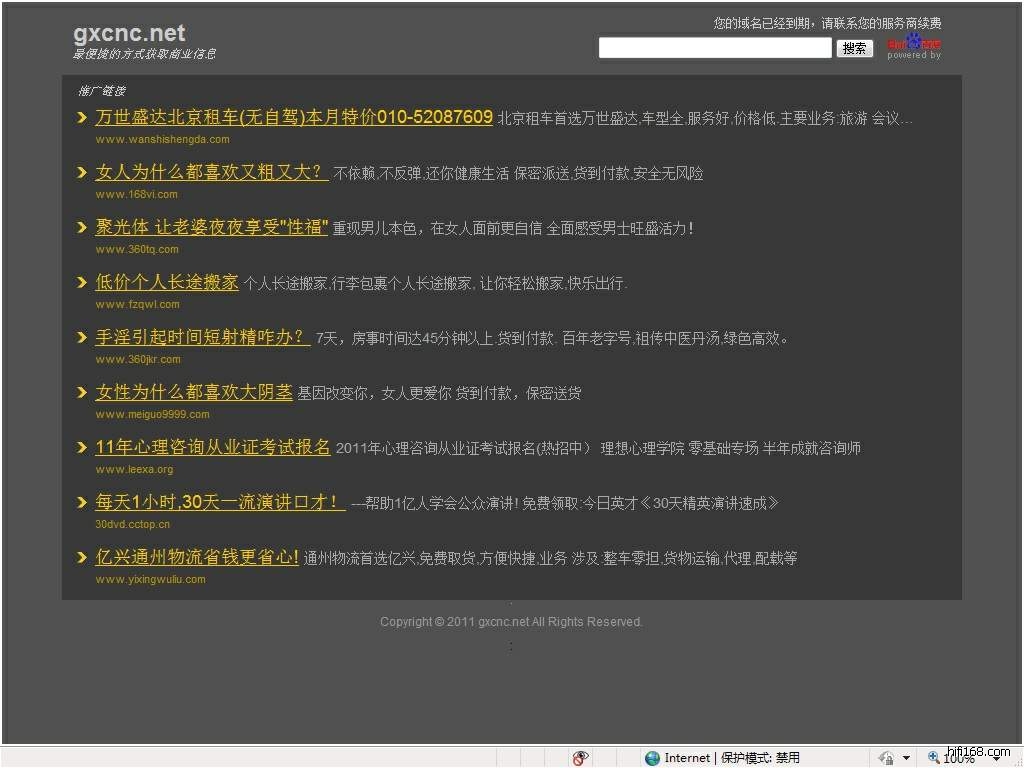This screenshot has width=1024, height=768.
Task: Open the privacy report eye icon in status bar
Action: (580, 758)
